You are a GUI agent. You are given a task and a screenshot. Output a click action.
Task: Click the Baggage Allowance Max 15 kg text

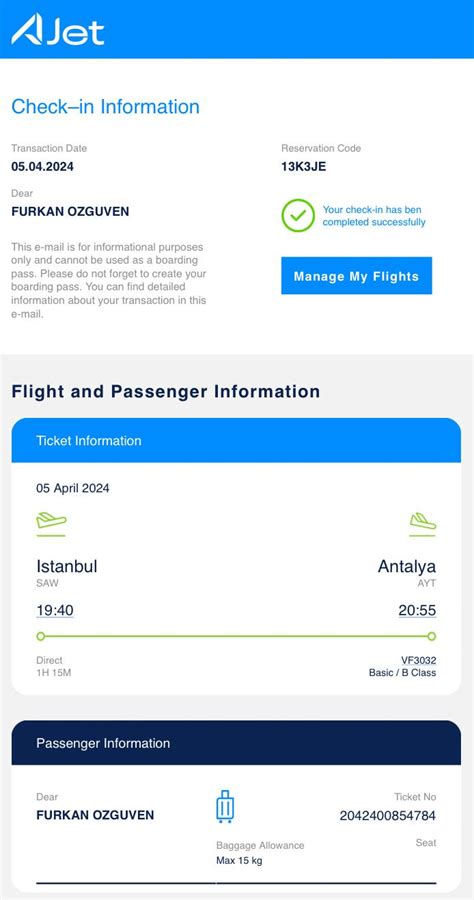[x=260, y=853]
